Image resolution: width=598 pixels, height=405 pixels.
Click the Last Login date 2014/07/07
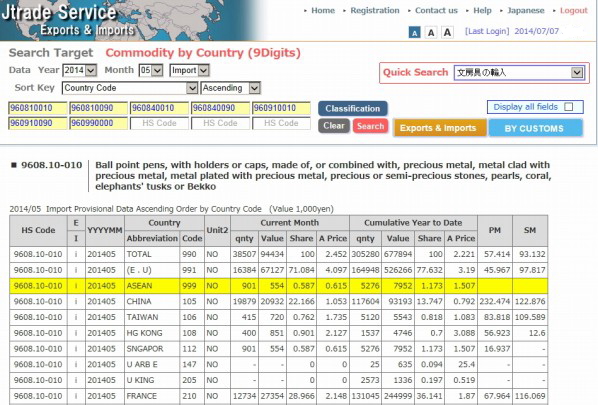pos(537,31)
